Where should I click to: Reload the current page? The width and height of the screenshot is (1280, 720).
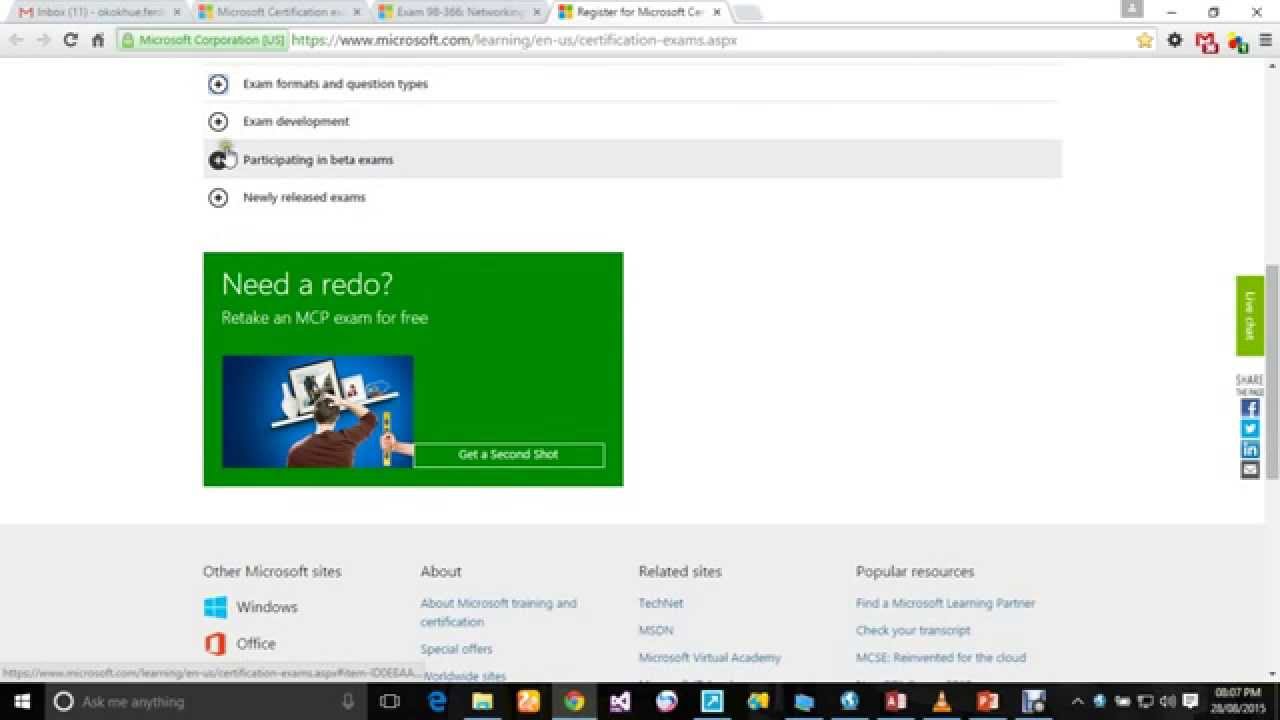pos(70,40)
